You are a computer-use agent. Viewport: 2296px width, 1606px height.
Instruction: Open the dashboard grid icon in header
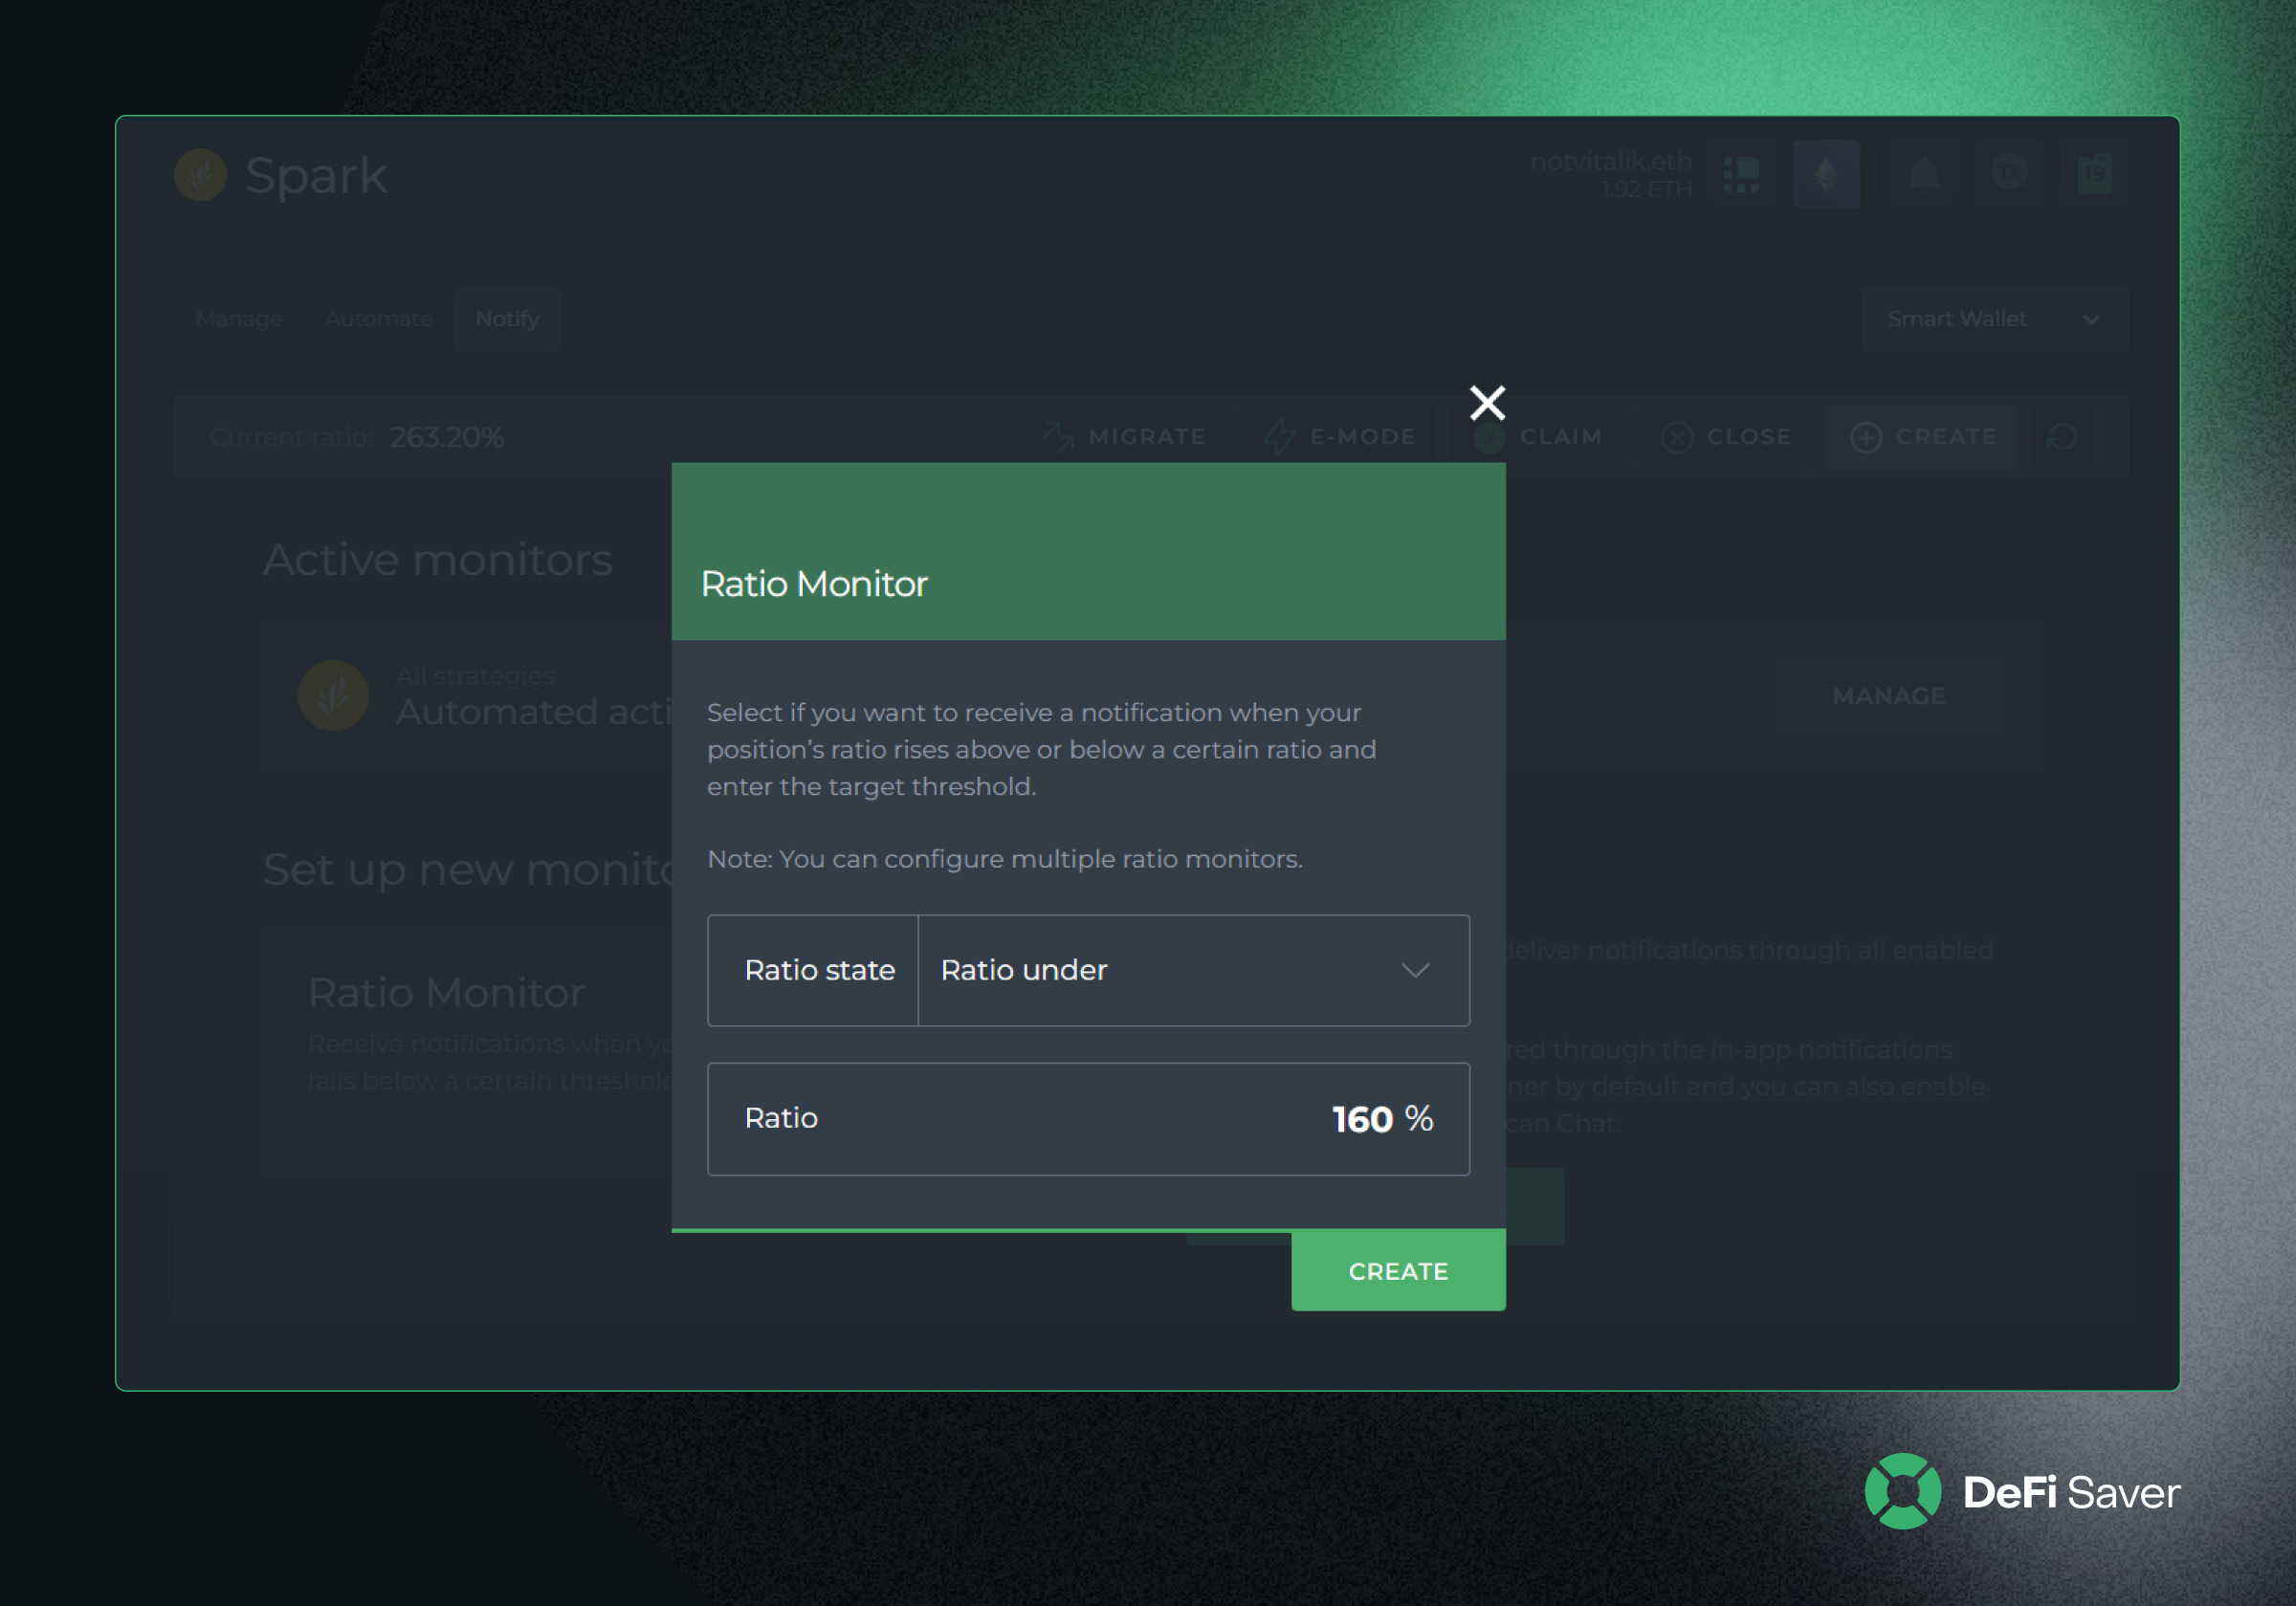(x=1741, y=175)
